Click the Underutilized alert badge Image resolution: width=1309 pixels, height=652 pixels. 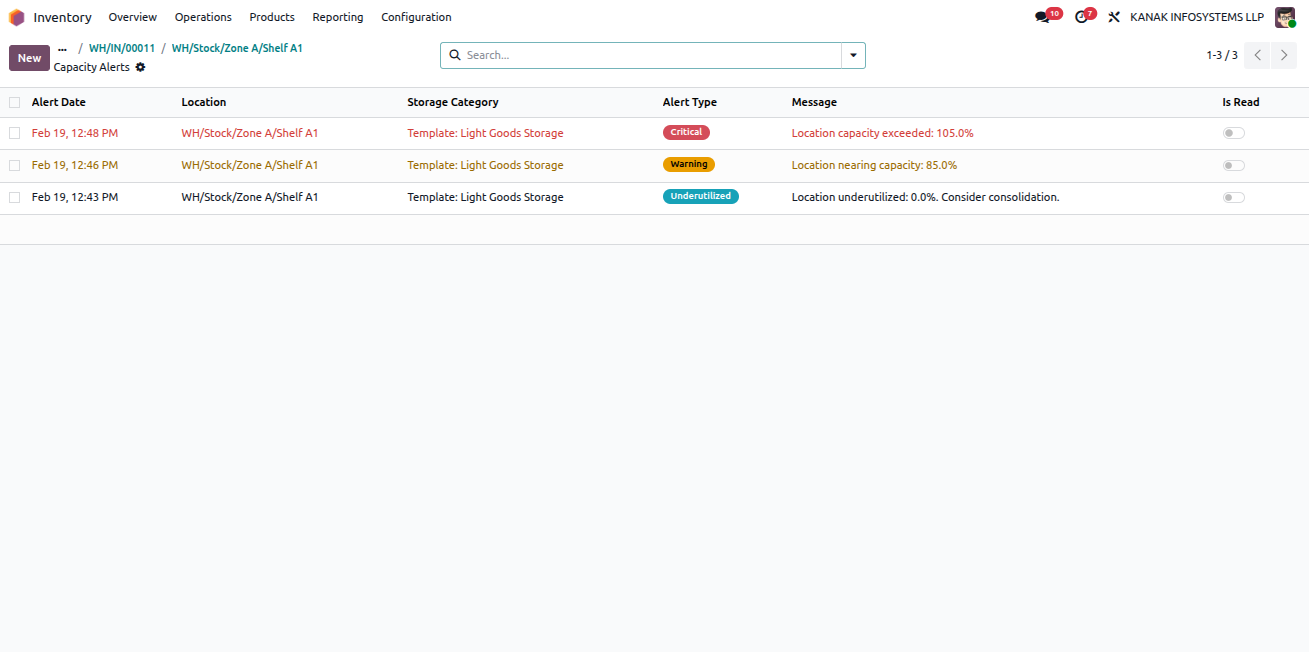(x=701, y=197)
